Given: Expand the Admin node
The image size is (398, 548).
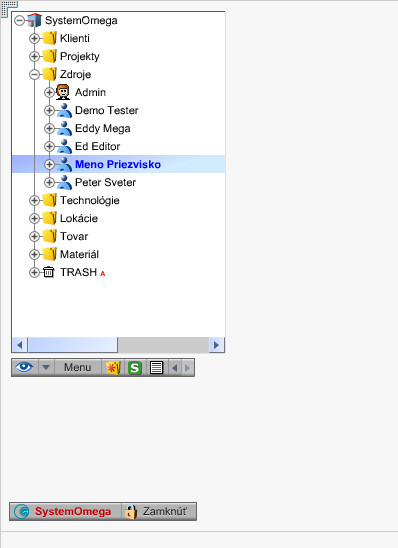Looking at the screenshot, I should click(49, 92).
